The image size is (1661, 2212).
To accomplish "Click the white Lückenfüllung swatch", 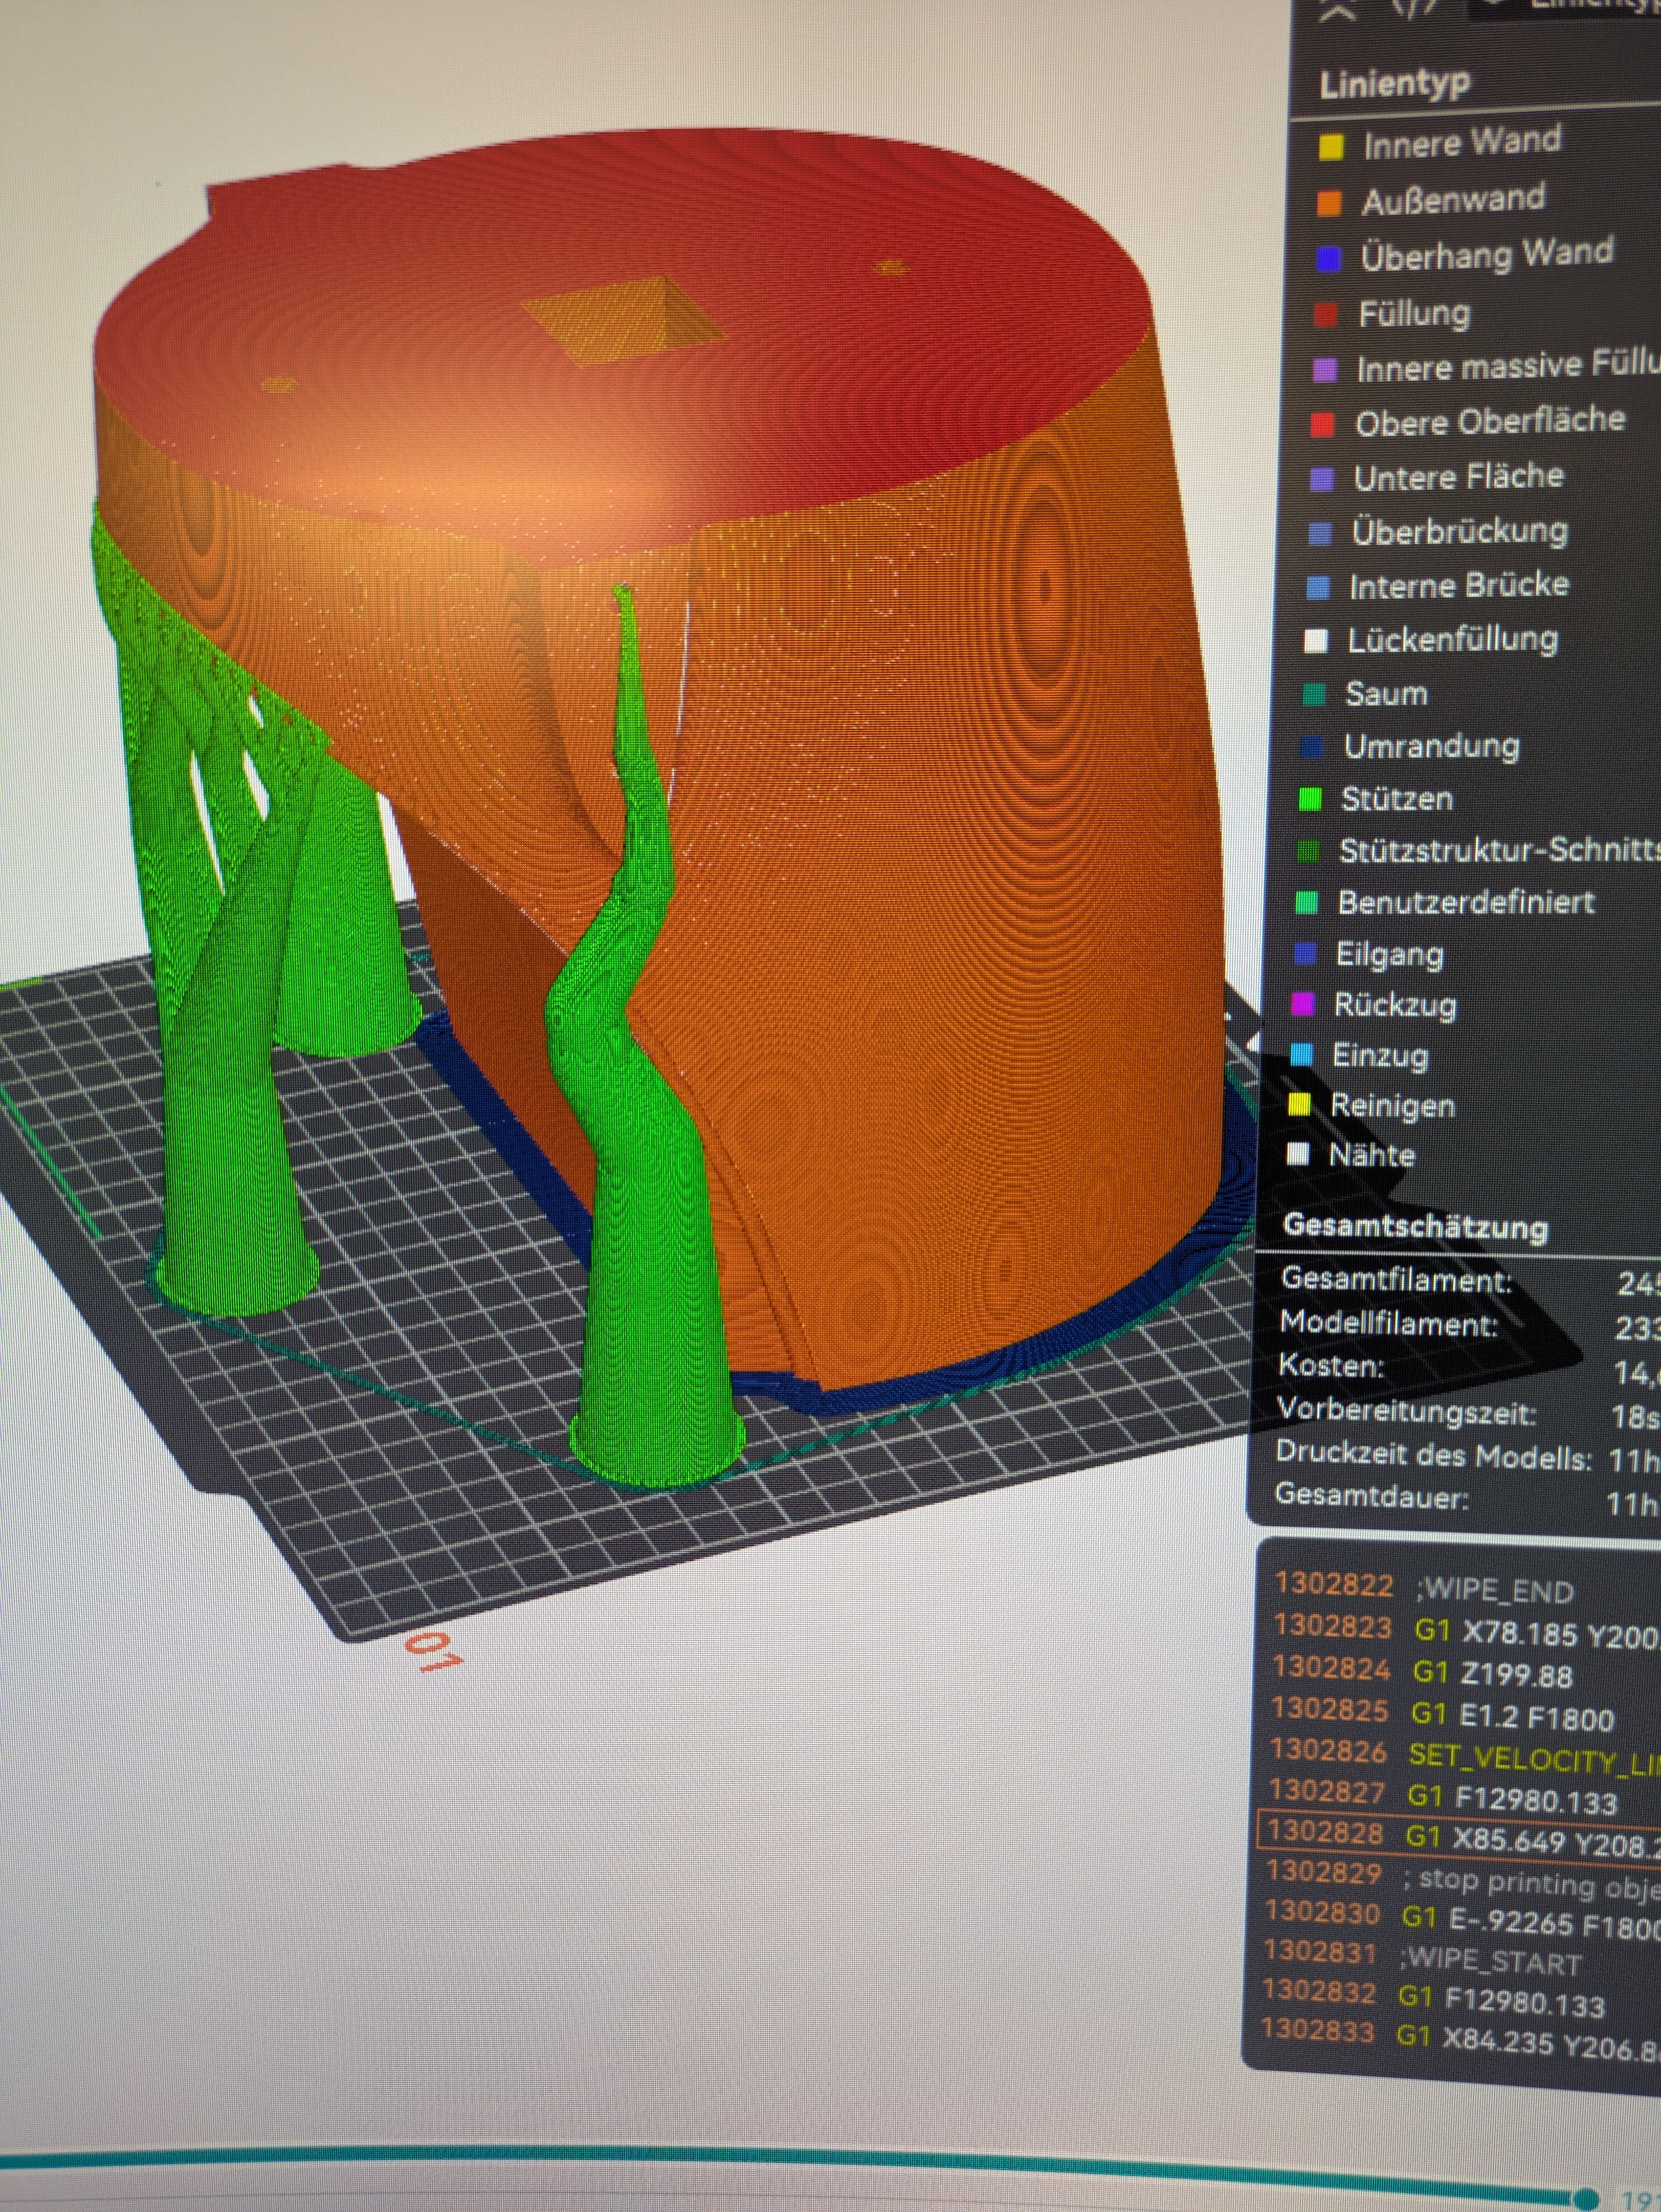I will 1316,642.
